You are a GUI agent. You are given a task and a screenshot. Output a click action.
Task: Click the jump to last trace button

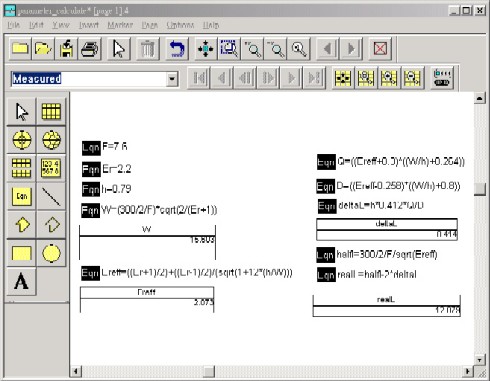[314, 78]
